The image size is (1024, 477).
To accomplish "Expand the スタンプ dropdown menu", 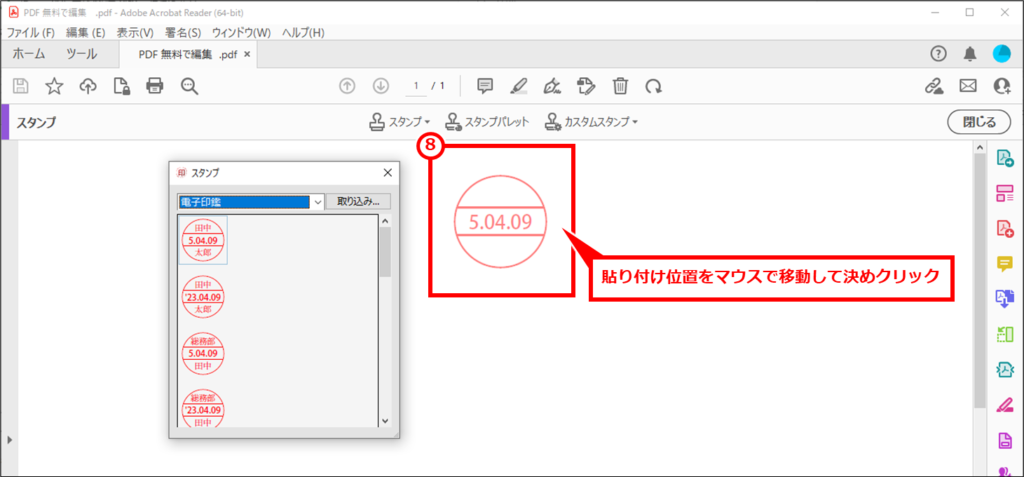I will pyautogui.click(x=400, y=122).
